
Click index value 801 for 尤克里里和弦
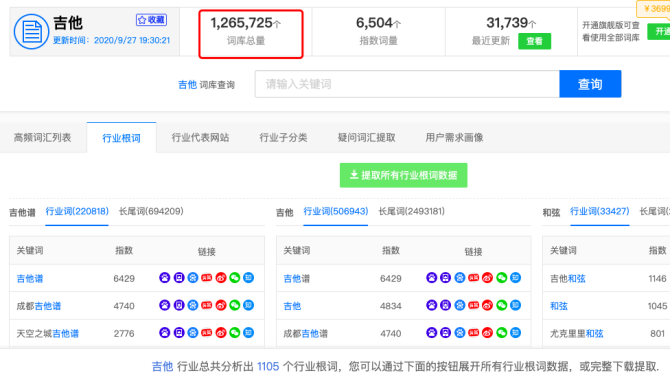[x=657, y=333]
